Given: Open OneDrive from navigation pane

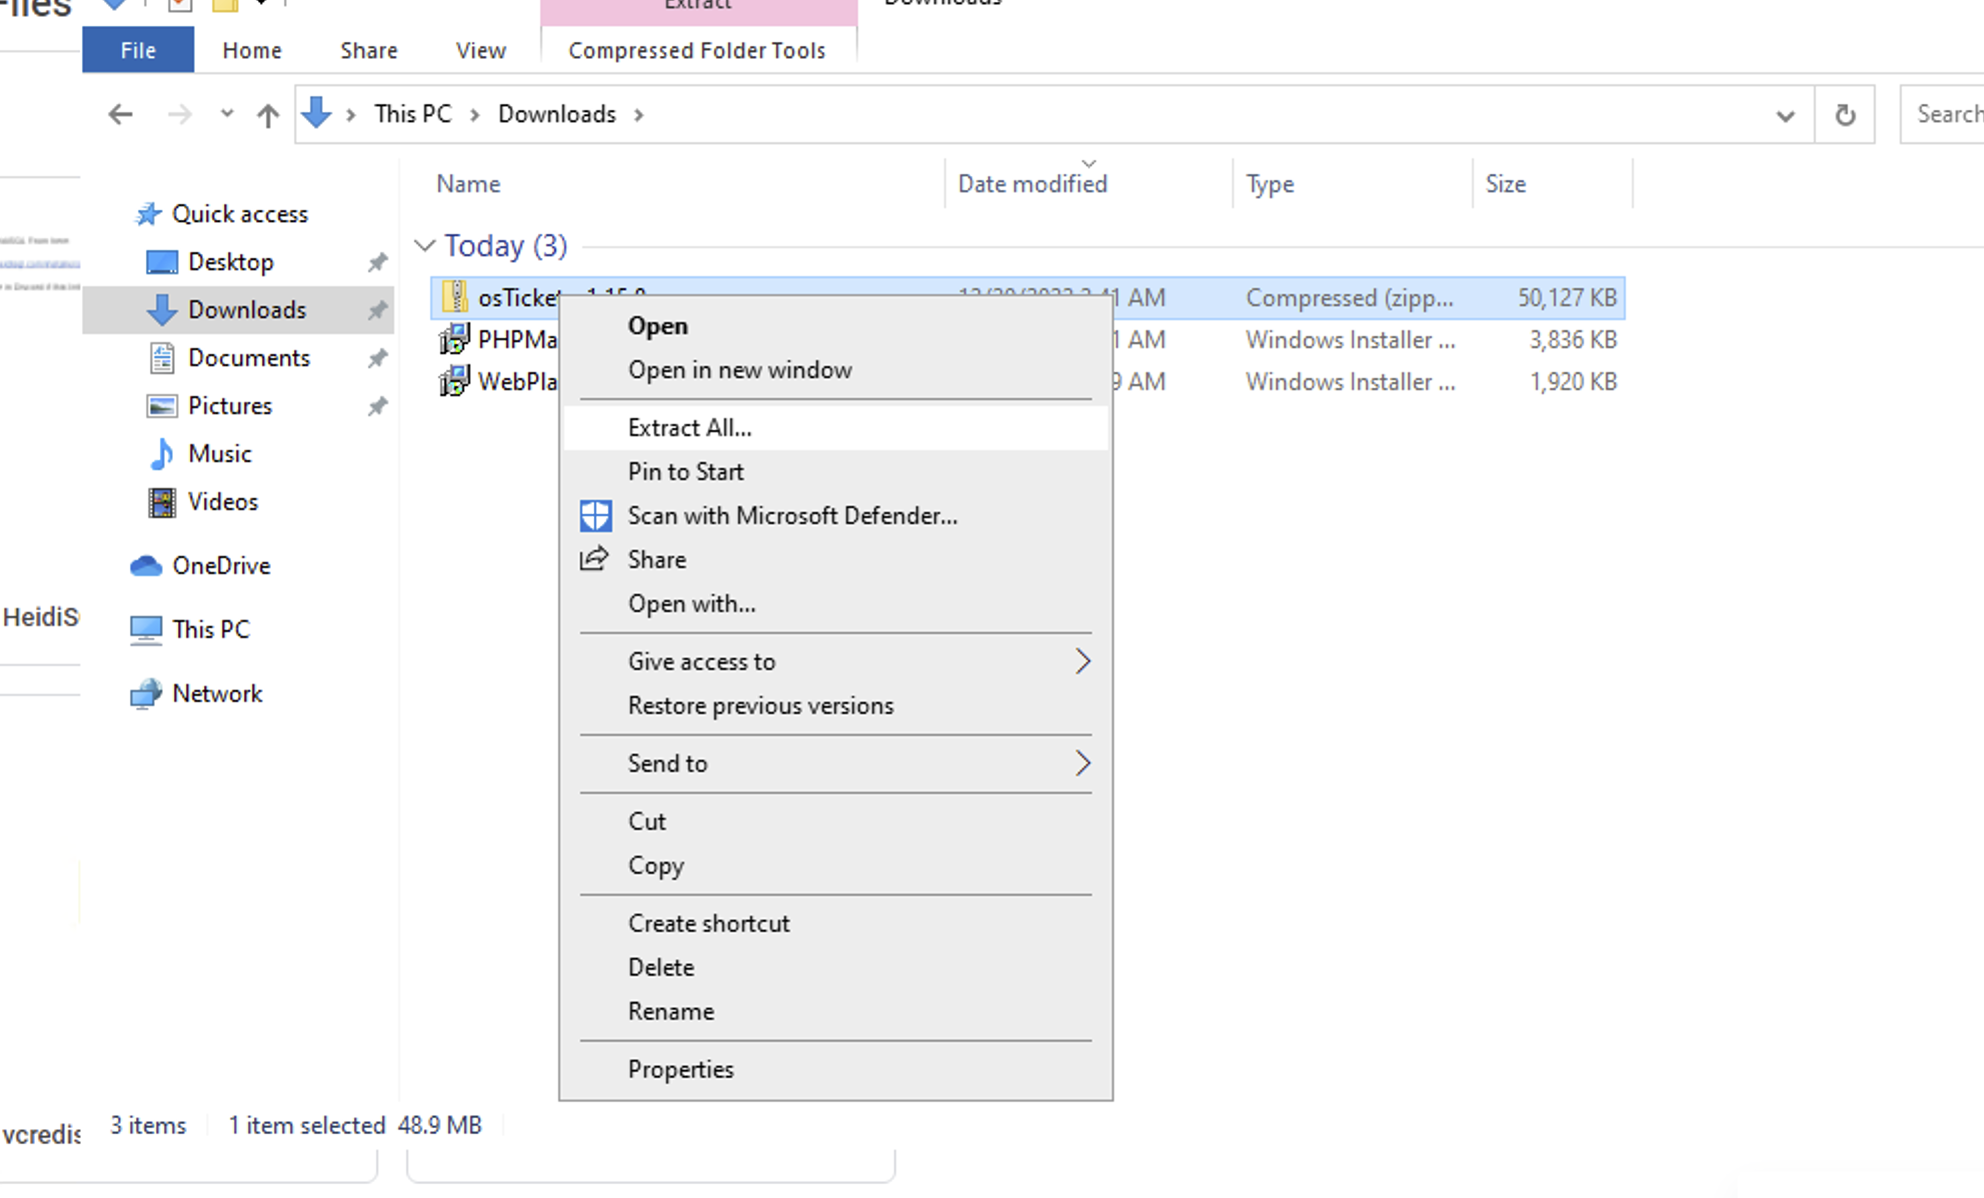Looking at the screenshot, I should [220, 565].
